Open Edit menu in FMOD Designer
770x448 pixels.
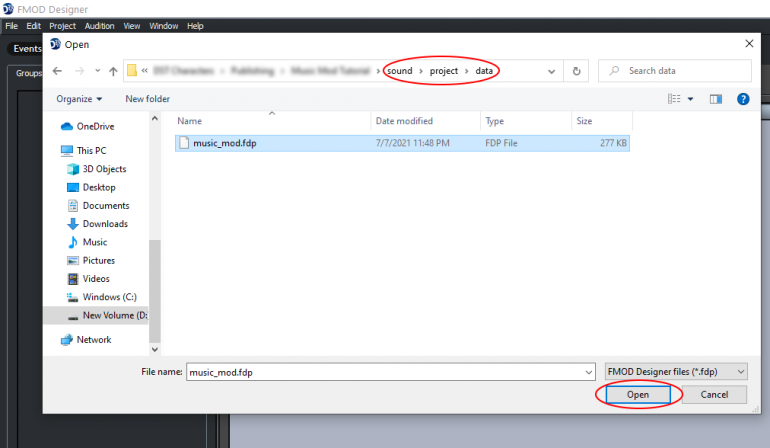33,26
